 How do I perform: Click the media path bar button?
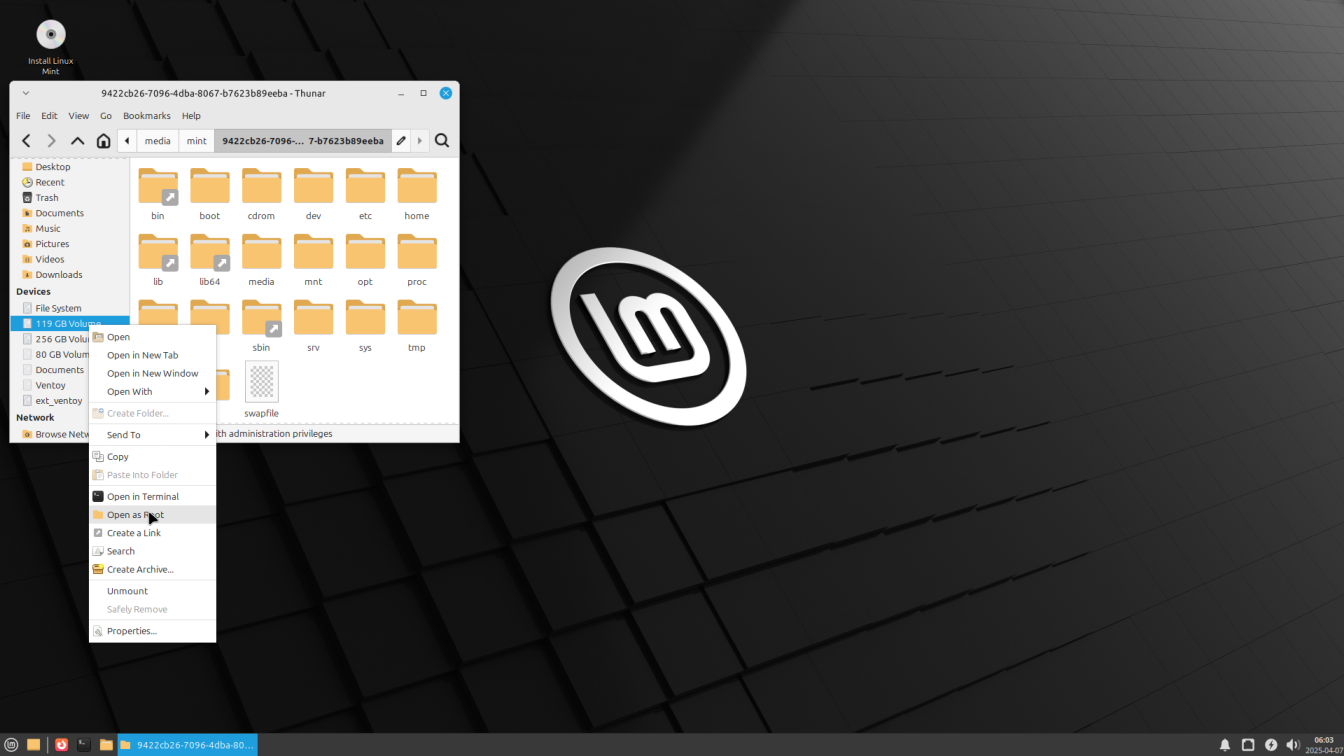click(x=158, y=141)
